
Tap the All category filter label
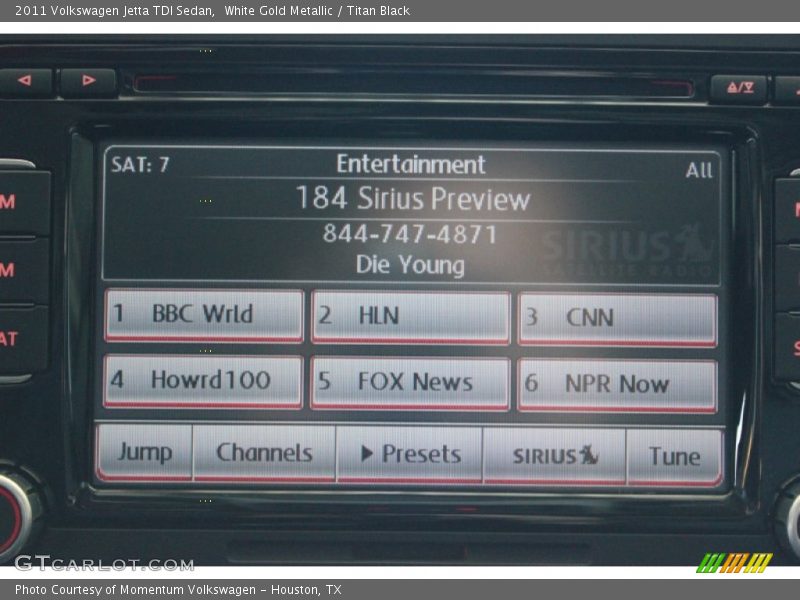click(x=699, y=170)
